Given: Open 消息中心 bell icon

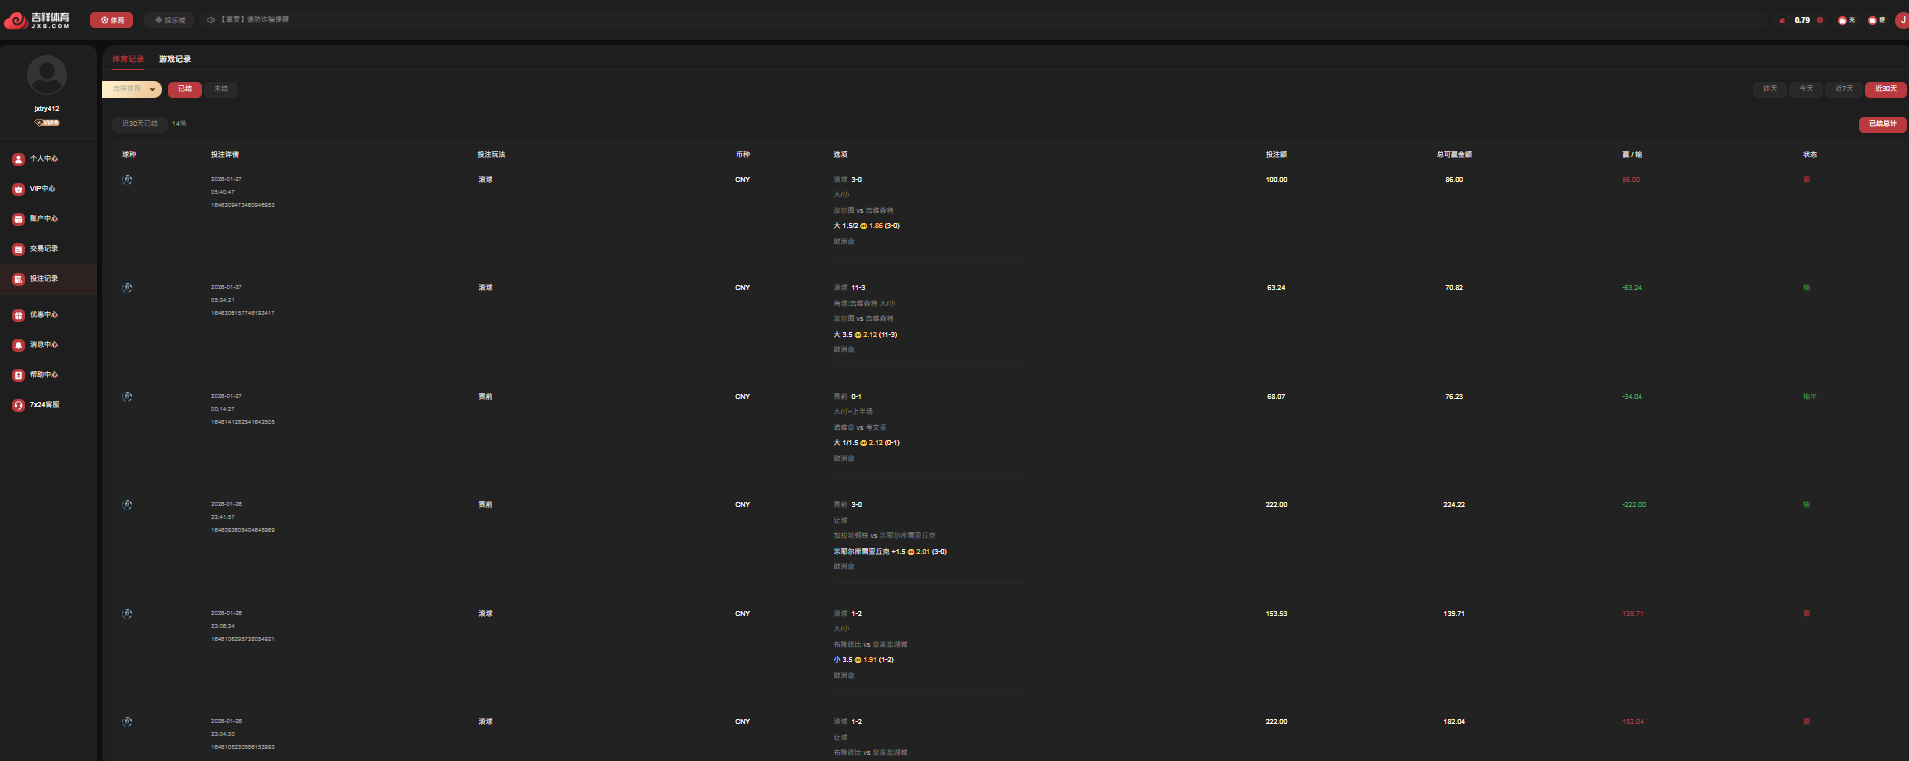Looking at the screenshot, I should pos(18,345).
